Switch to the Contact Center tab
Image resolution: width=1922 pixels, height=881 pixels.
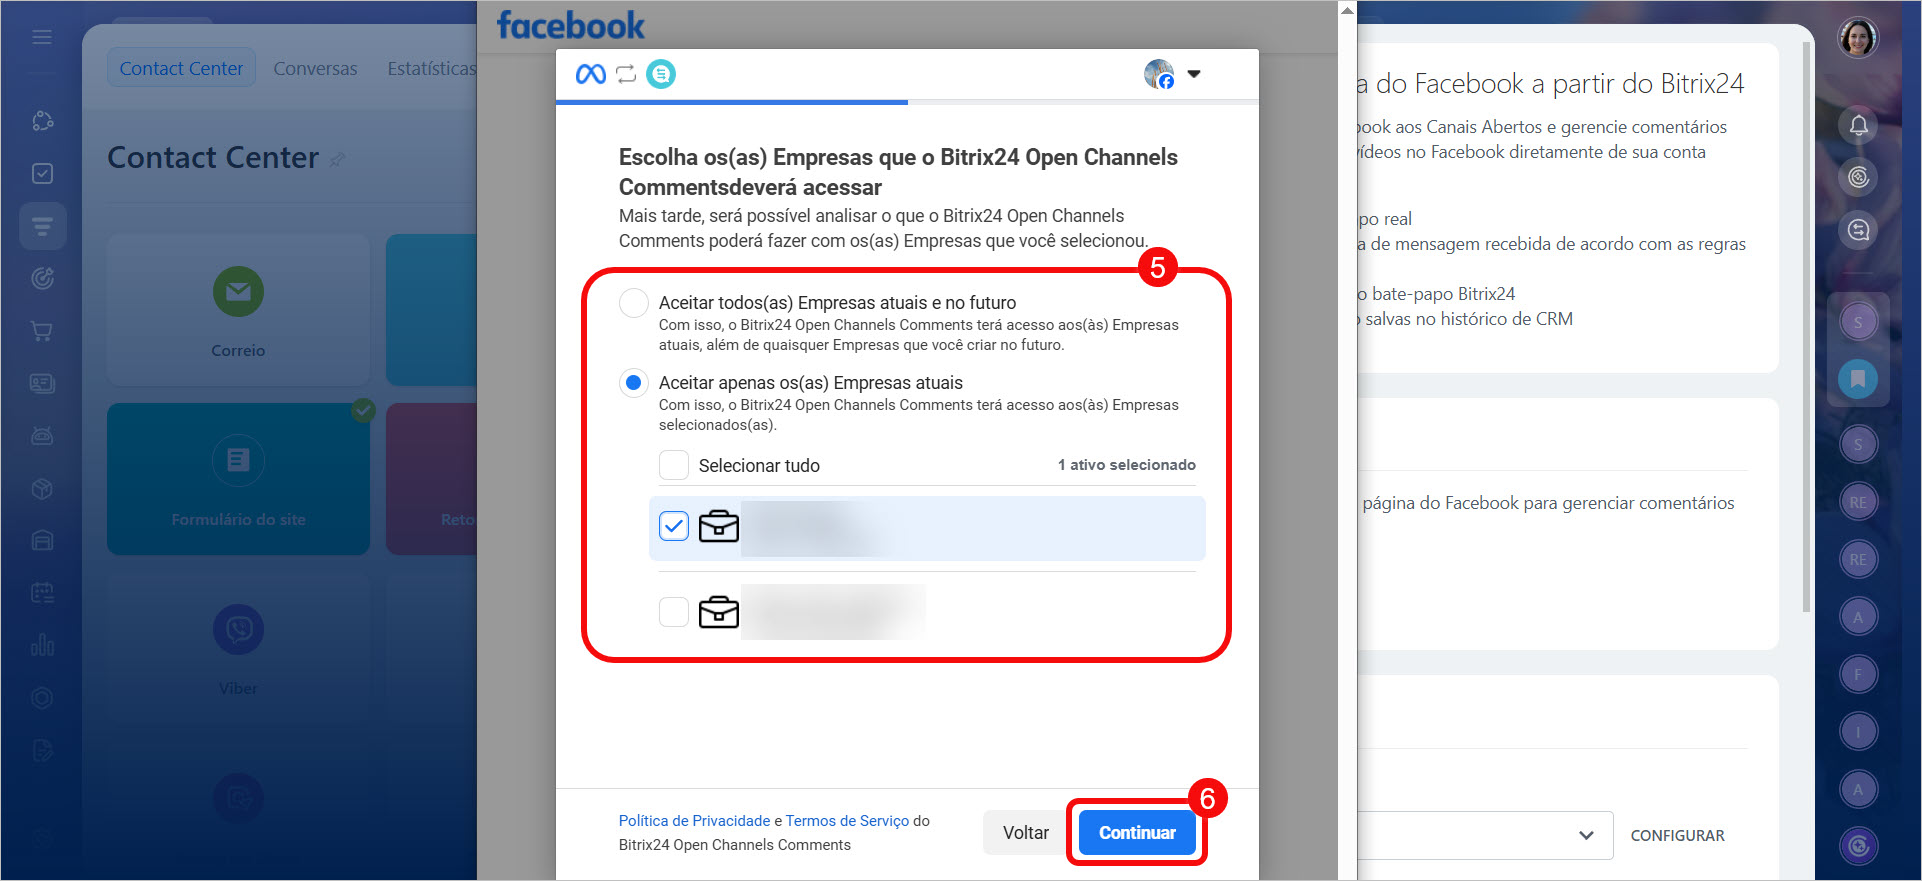click(x=181, y=68)
